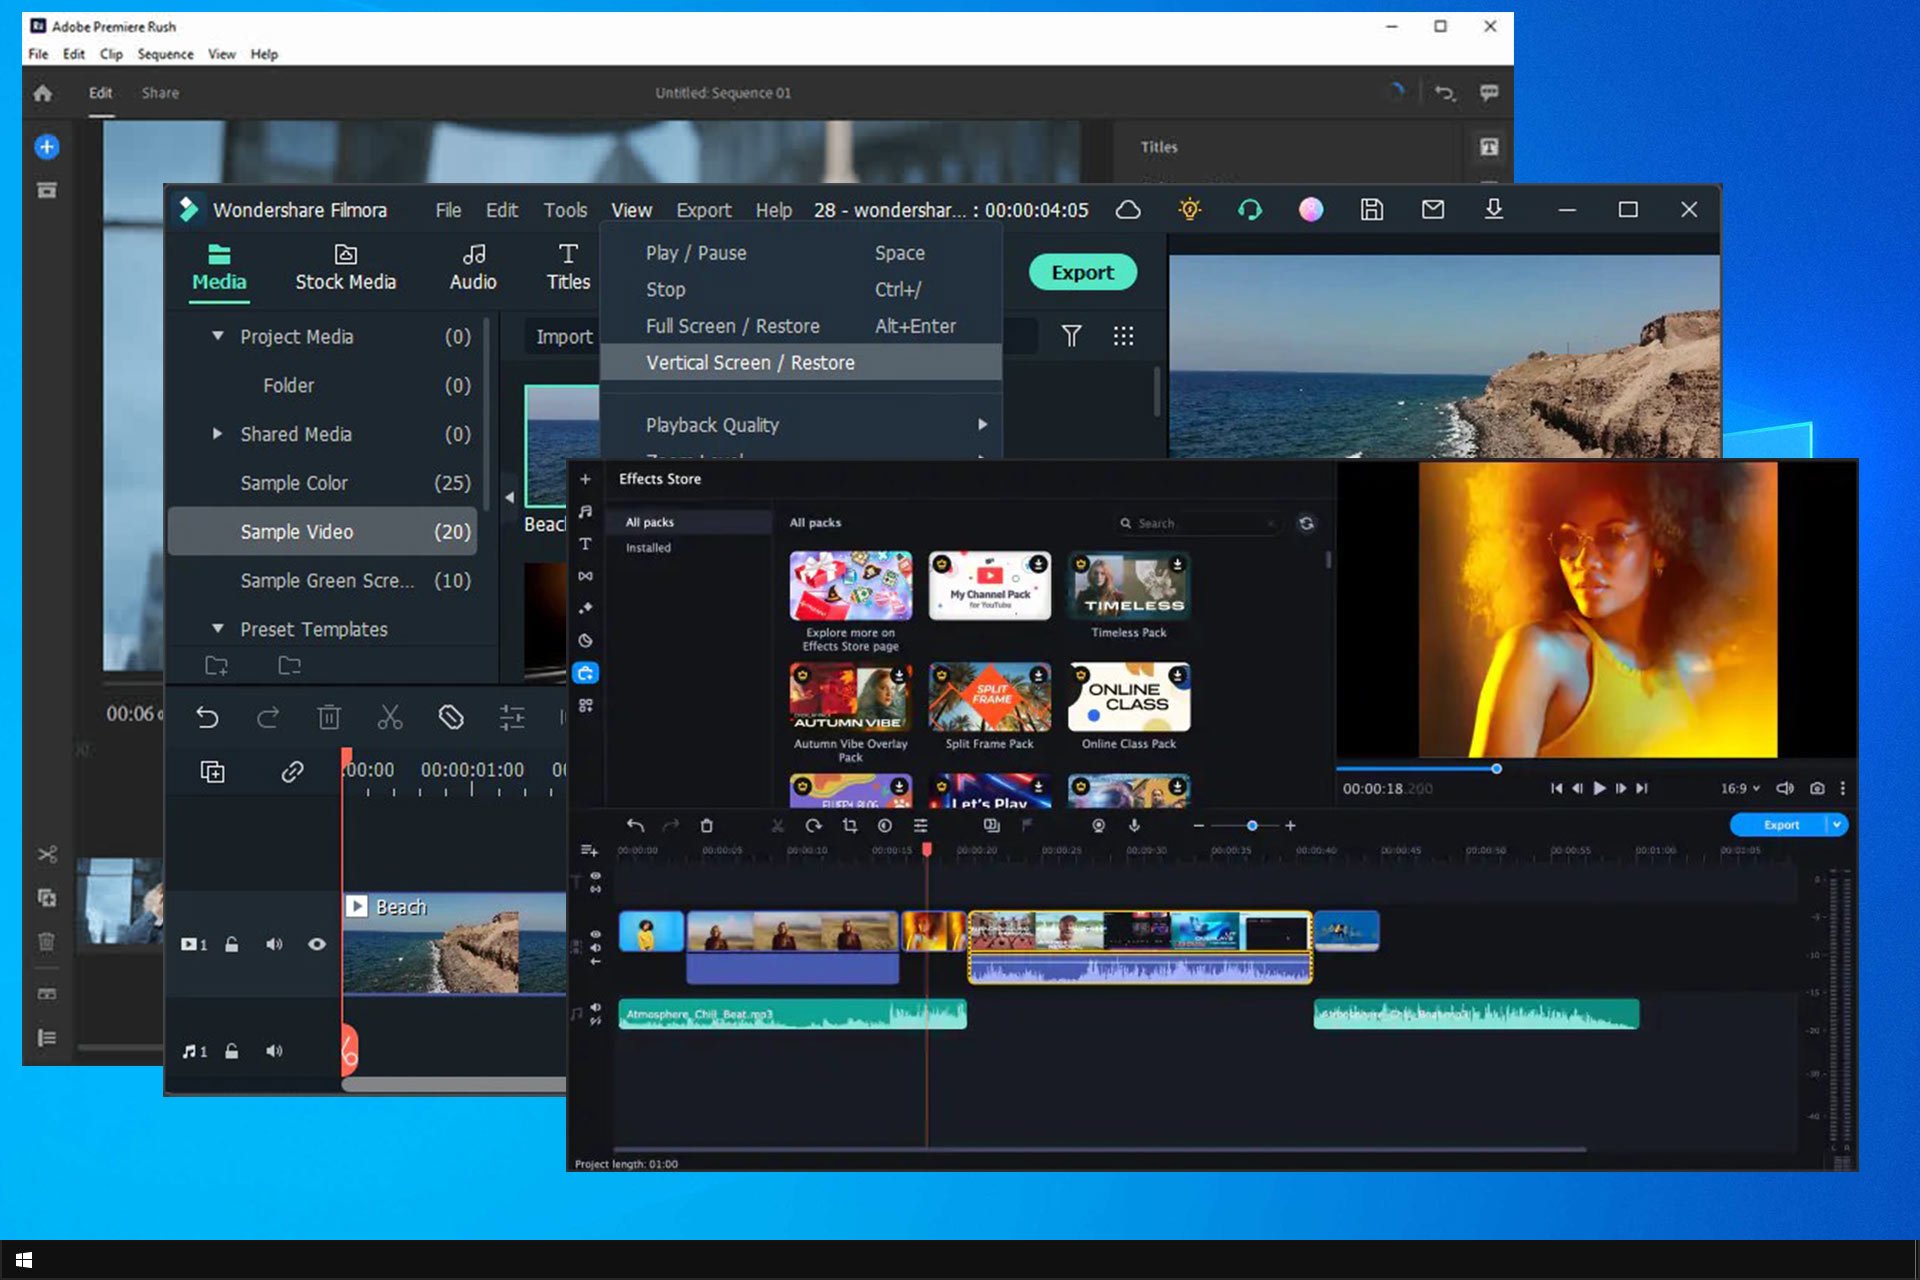Click Filmora timeline scissors split icon
The height and width of the screenshot is (1280, 1920).
pos(390,717)
